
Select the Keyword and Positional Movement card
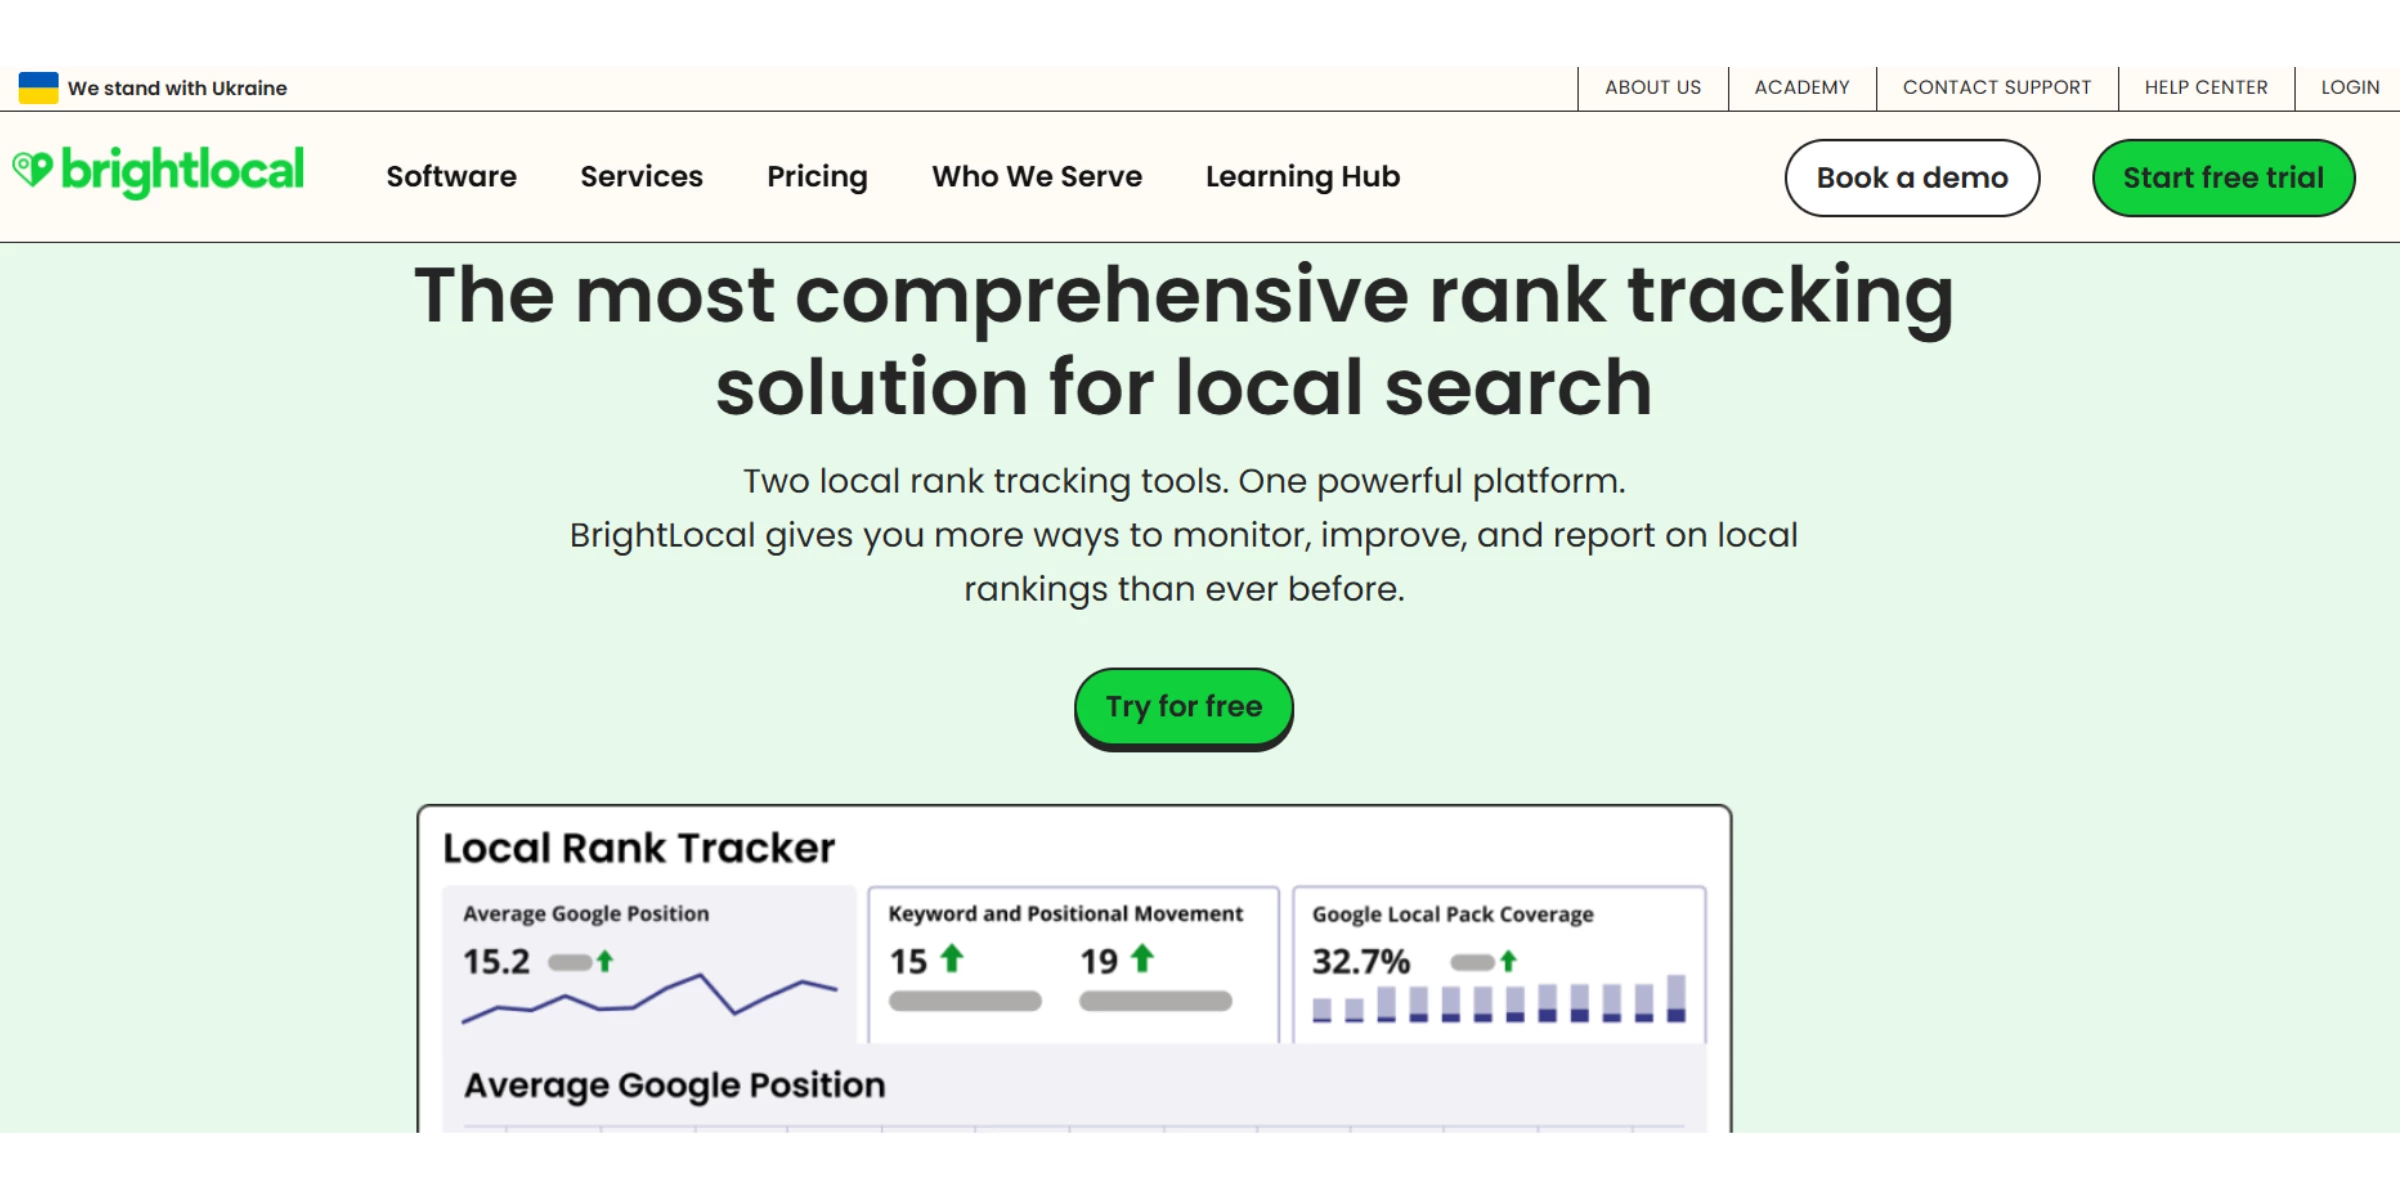[x=1065, y=914]
